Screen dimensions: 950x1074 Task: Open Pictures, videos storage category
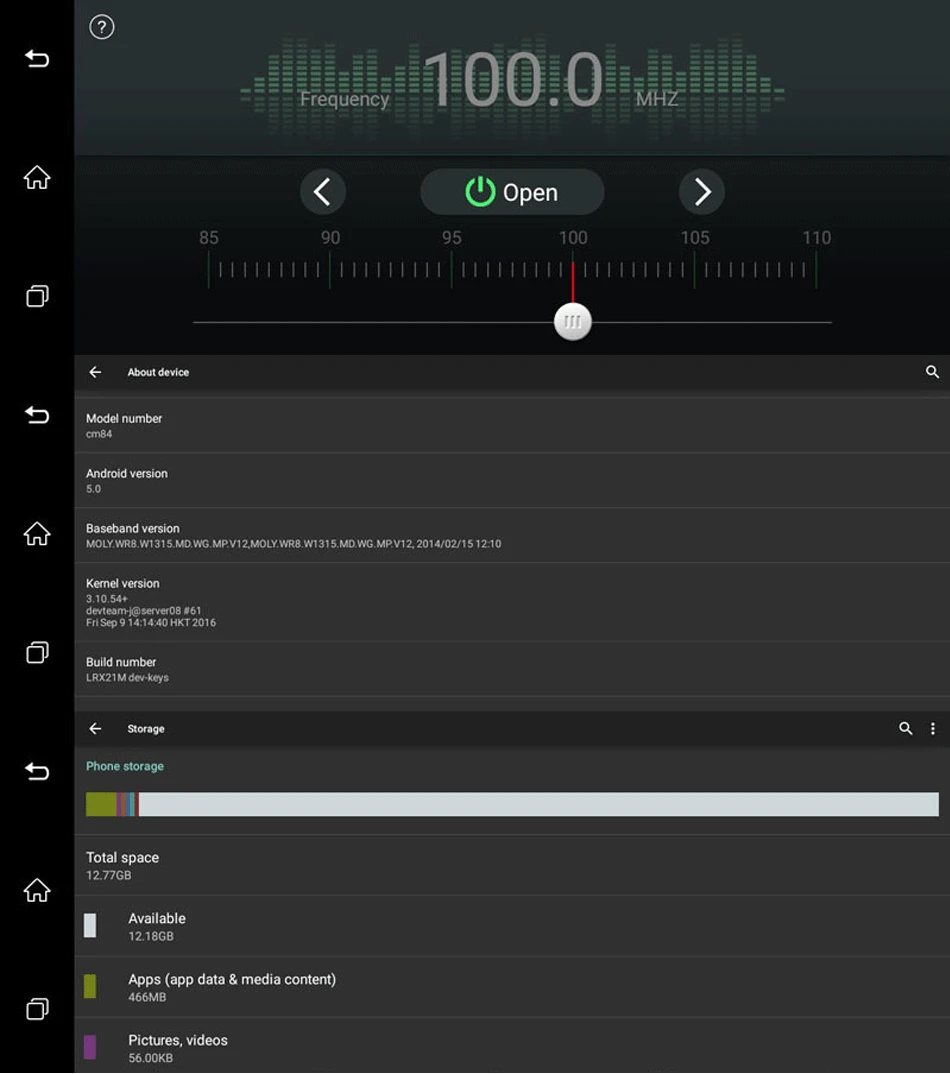tap(512, 1047)
